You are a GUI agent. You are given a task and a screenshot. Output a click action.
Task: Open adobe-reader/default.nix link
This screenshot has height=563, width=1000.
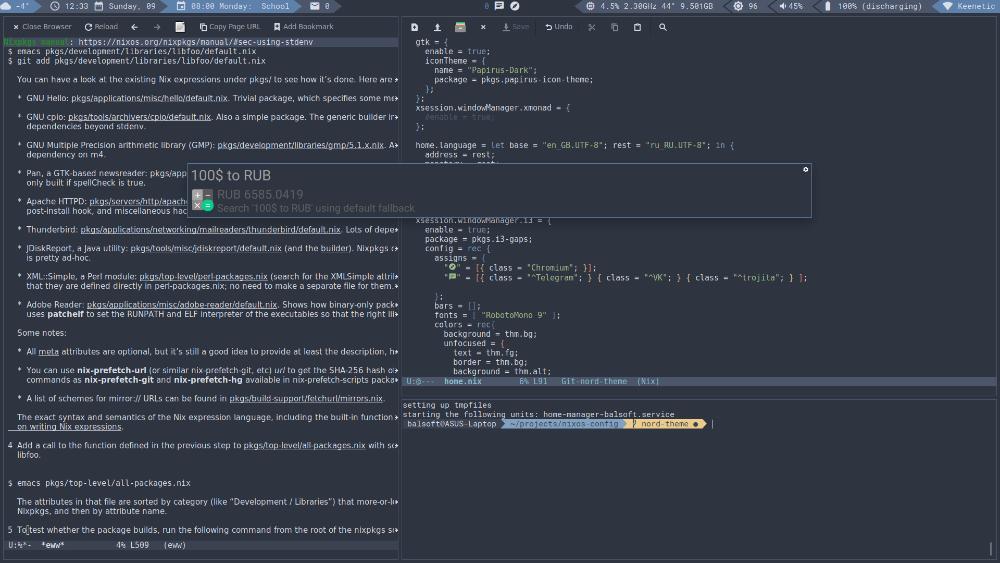coord(182,305)
